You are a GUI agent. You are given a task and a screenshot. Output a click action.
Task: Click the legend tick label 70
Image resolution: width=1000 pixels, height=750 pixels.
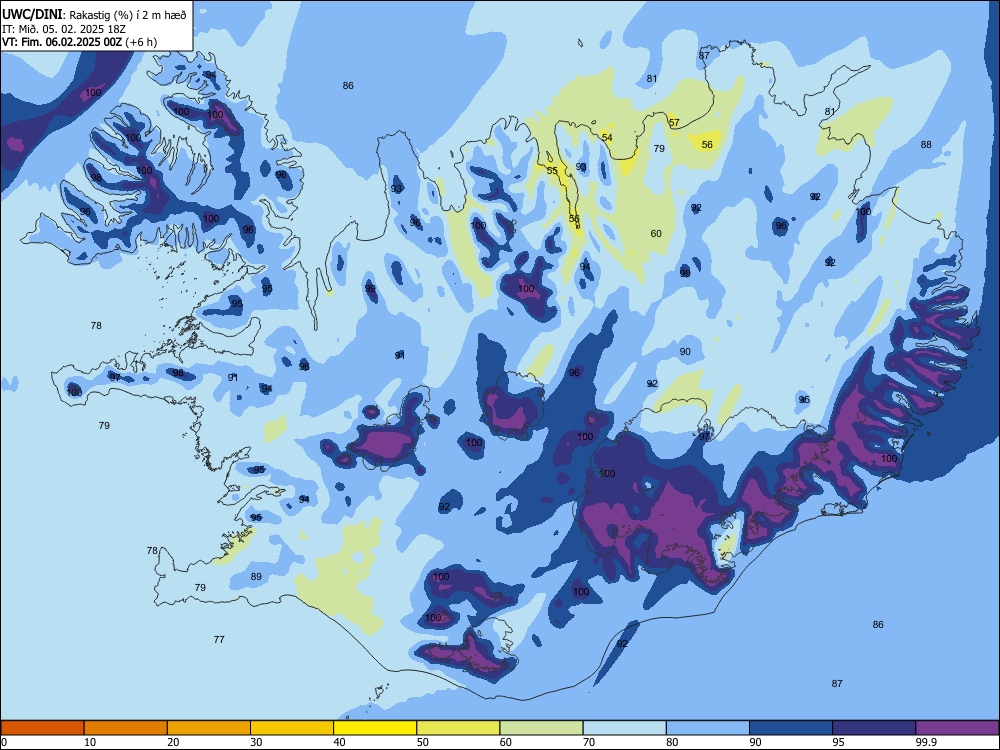(x=589, y=742)
